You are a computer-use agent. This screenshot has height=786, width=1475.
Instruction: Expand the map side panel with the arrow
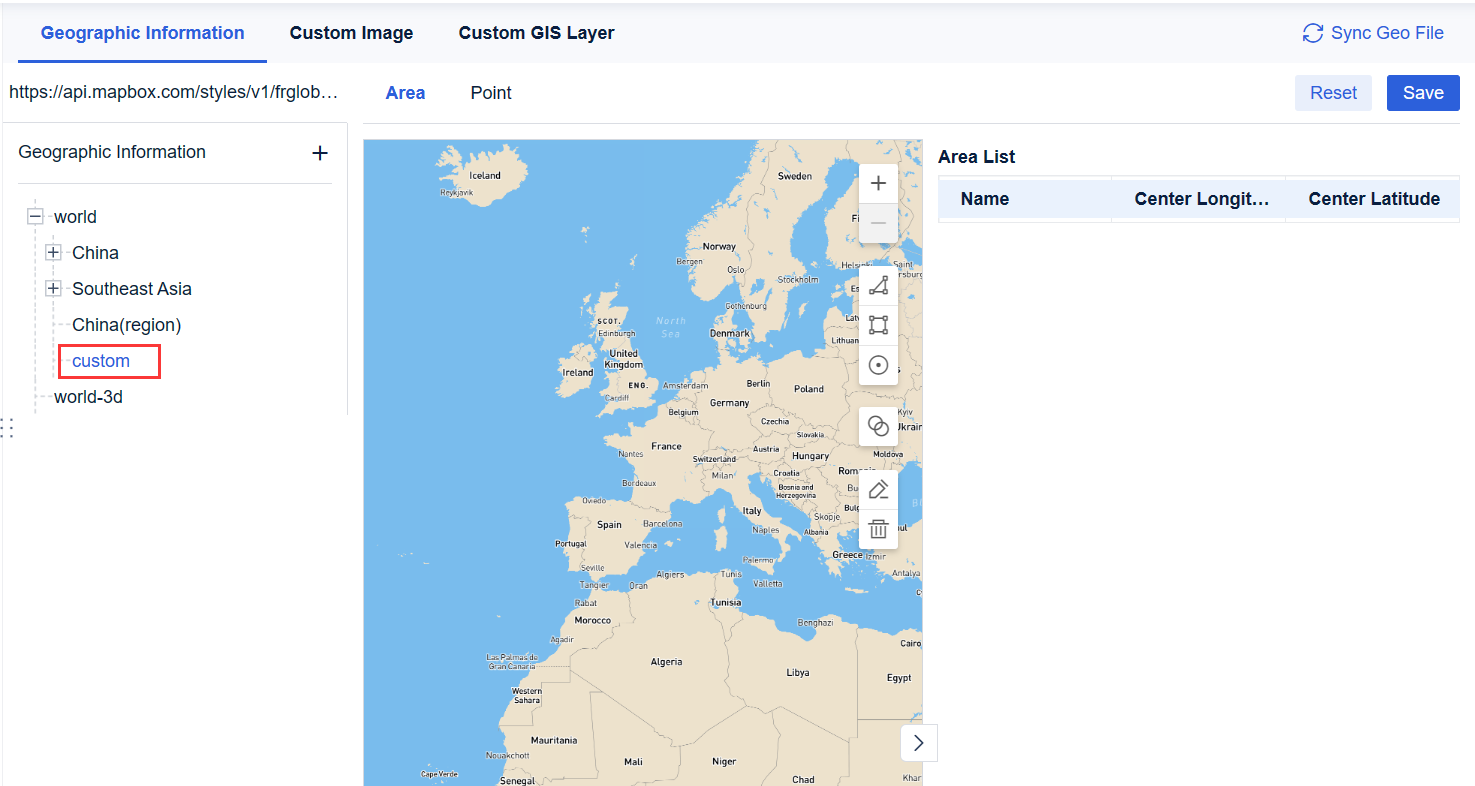[x=918, y=742]
